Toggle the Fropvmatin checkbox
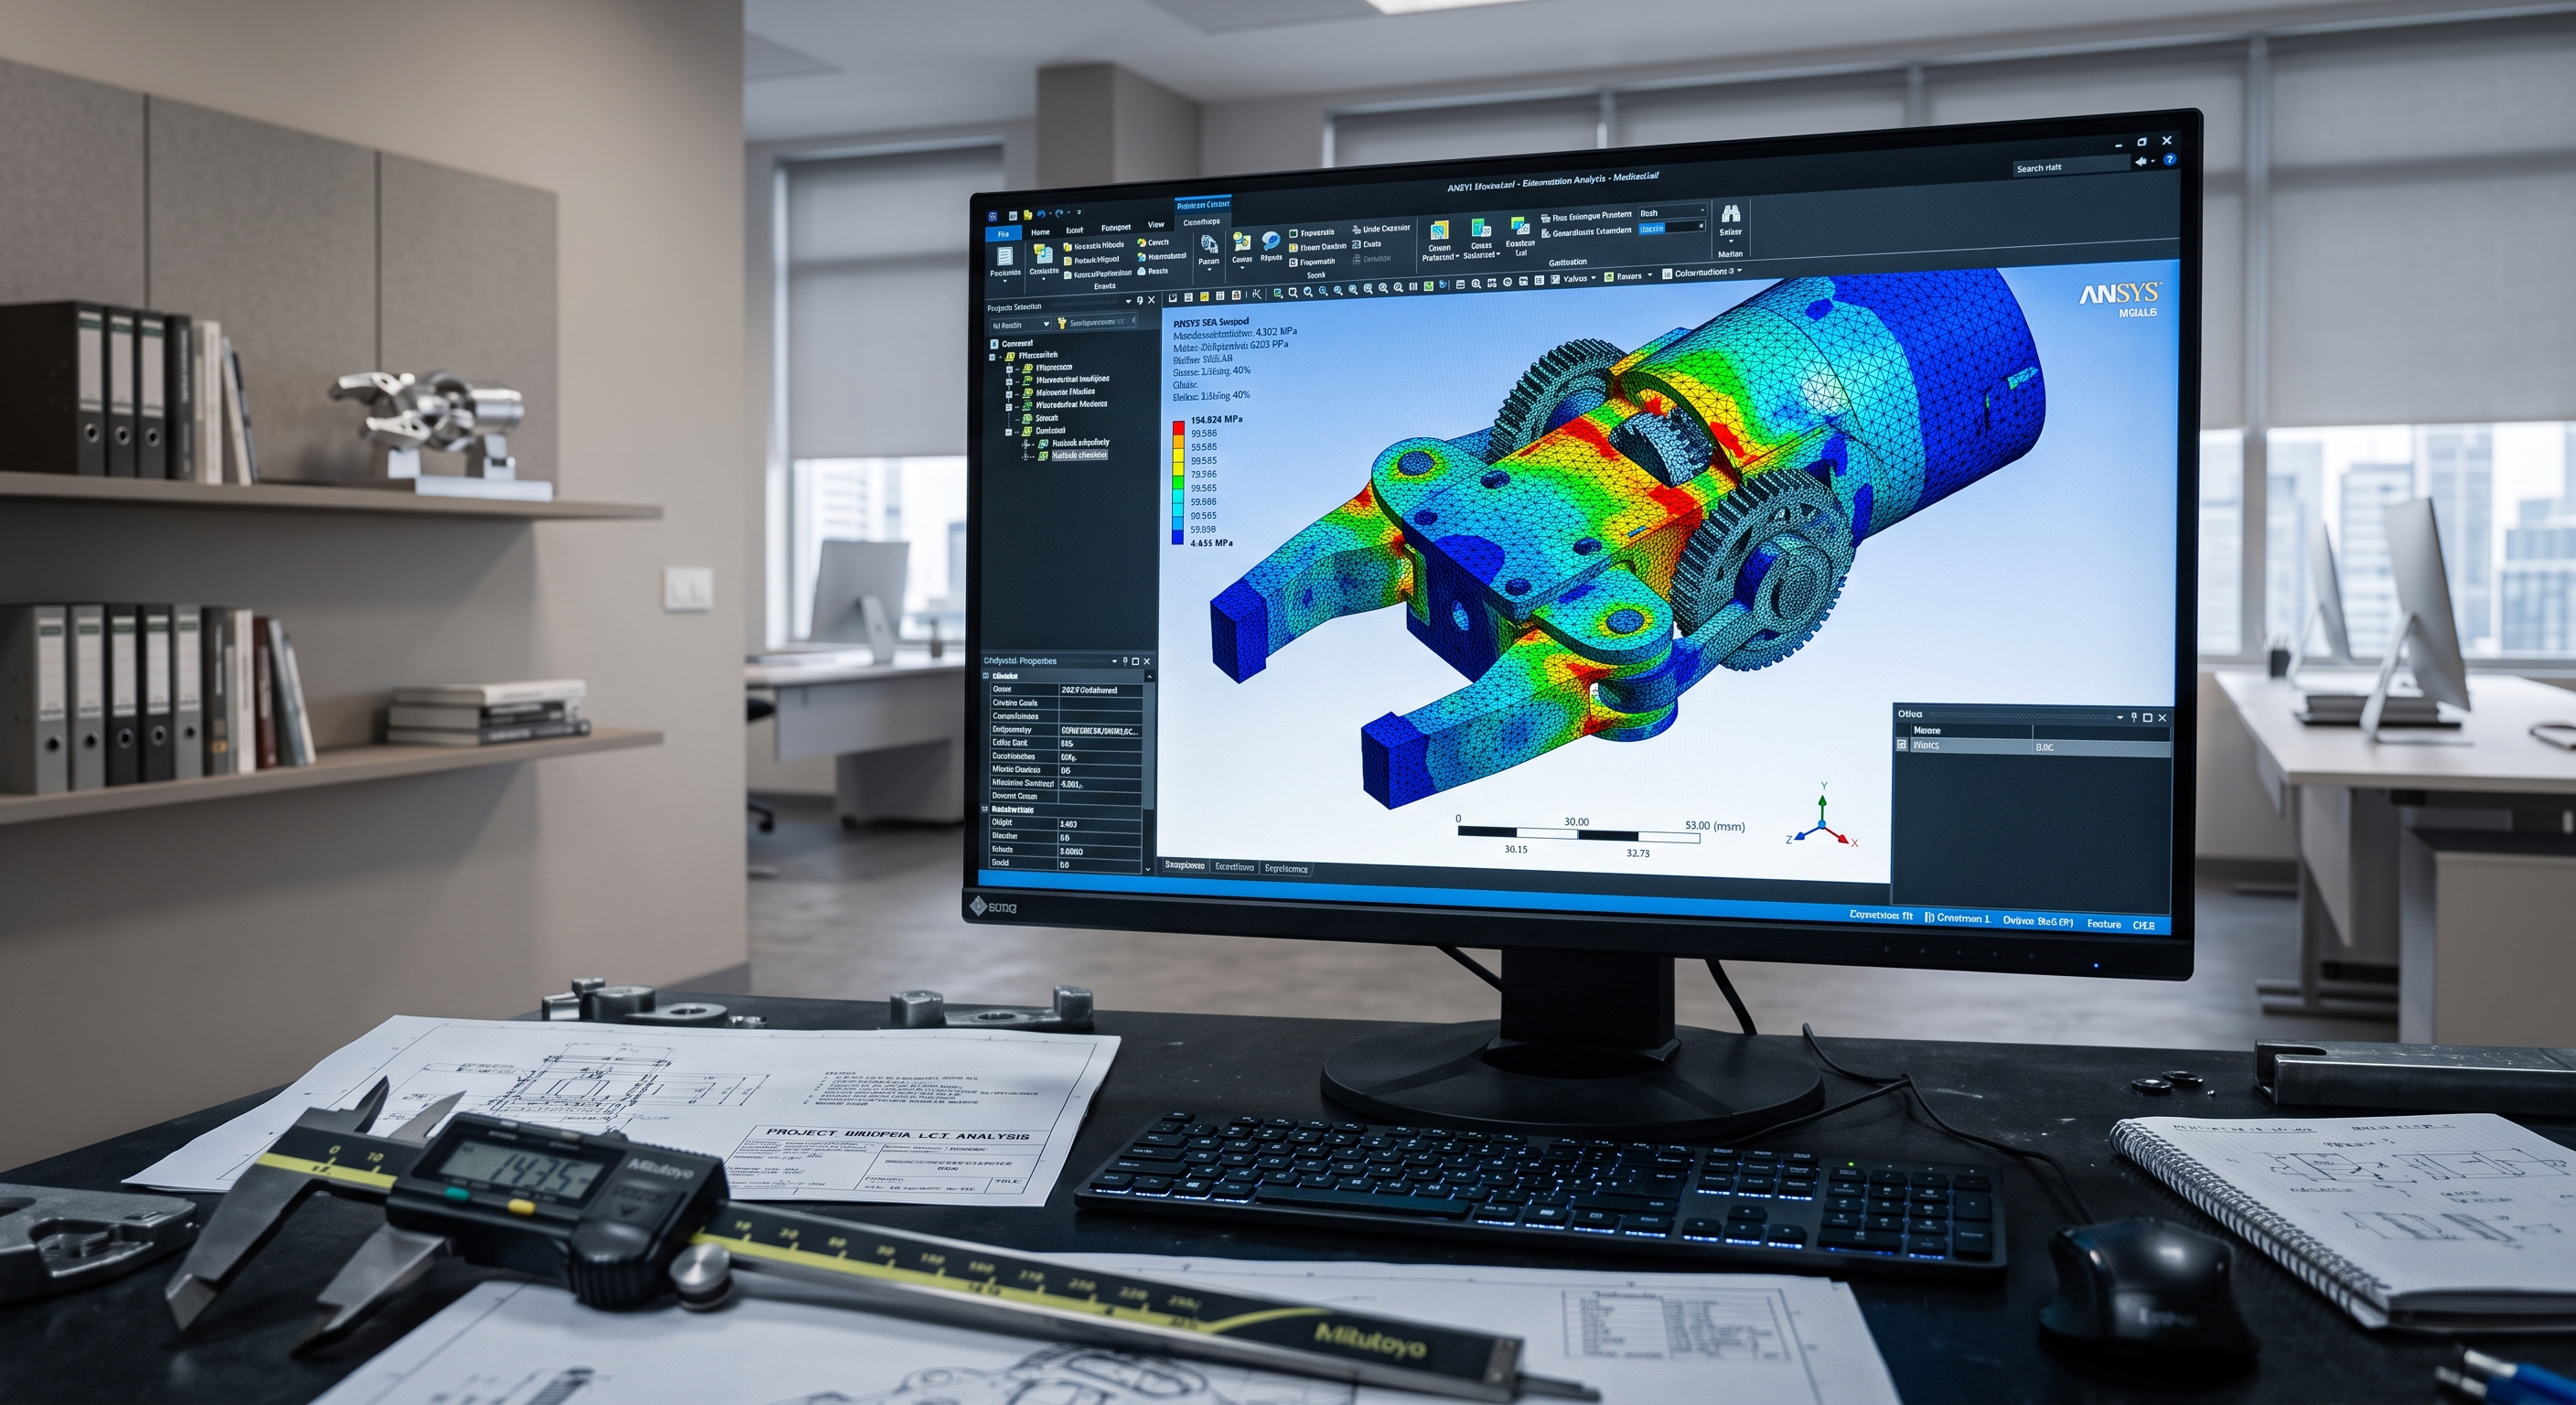The image size is (2576, 1405). coord(1294,263)
